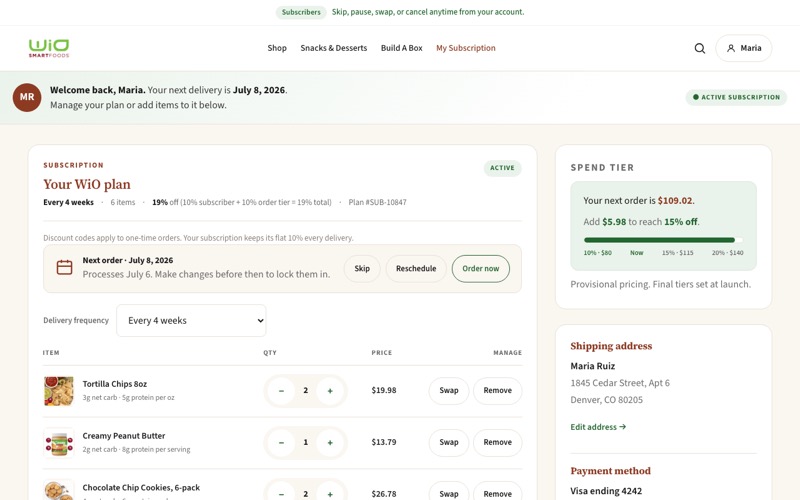Follow the Edit address link
The image size is (800, 500).
(x=598, y=427)
